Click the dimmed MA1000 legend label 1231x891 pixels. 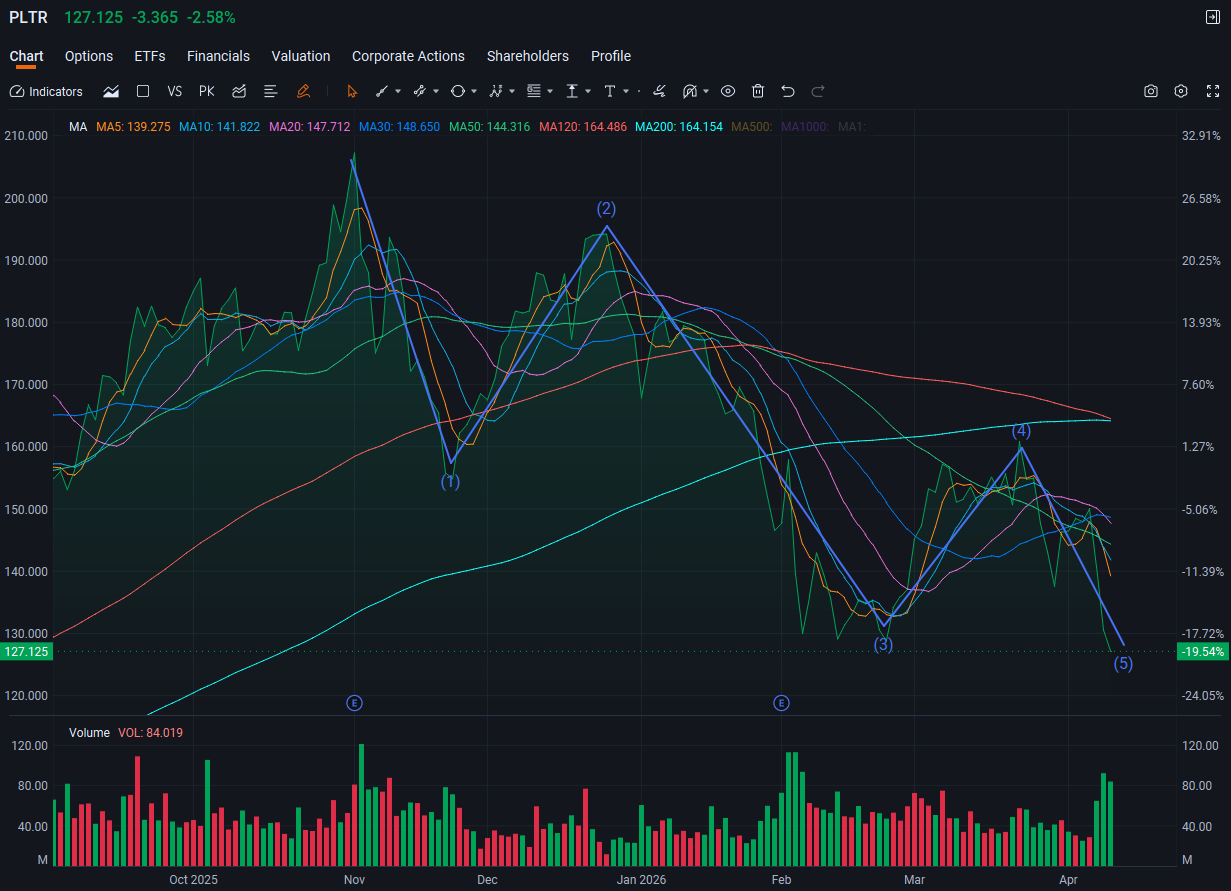click(805, 127)
